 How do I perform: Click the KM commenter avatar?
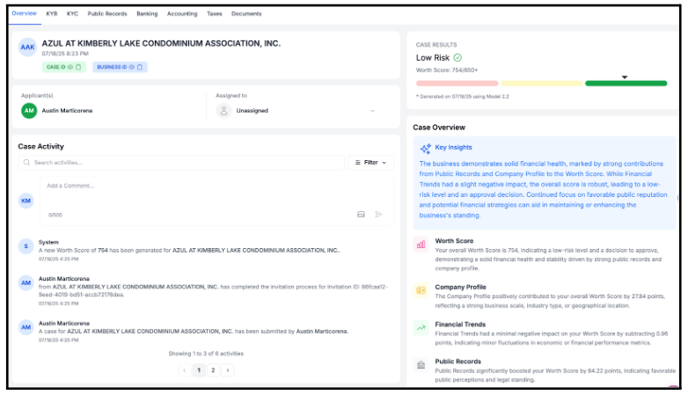(26, 201)
